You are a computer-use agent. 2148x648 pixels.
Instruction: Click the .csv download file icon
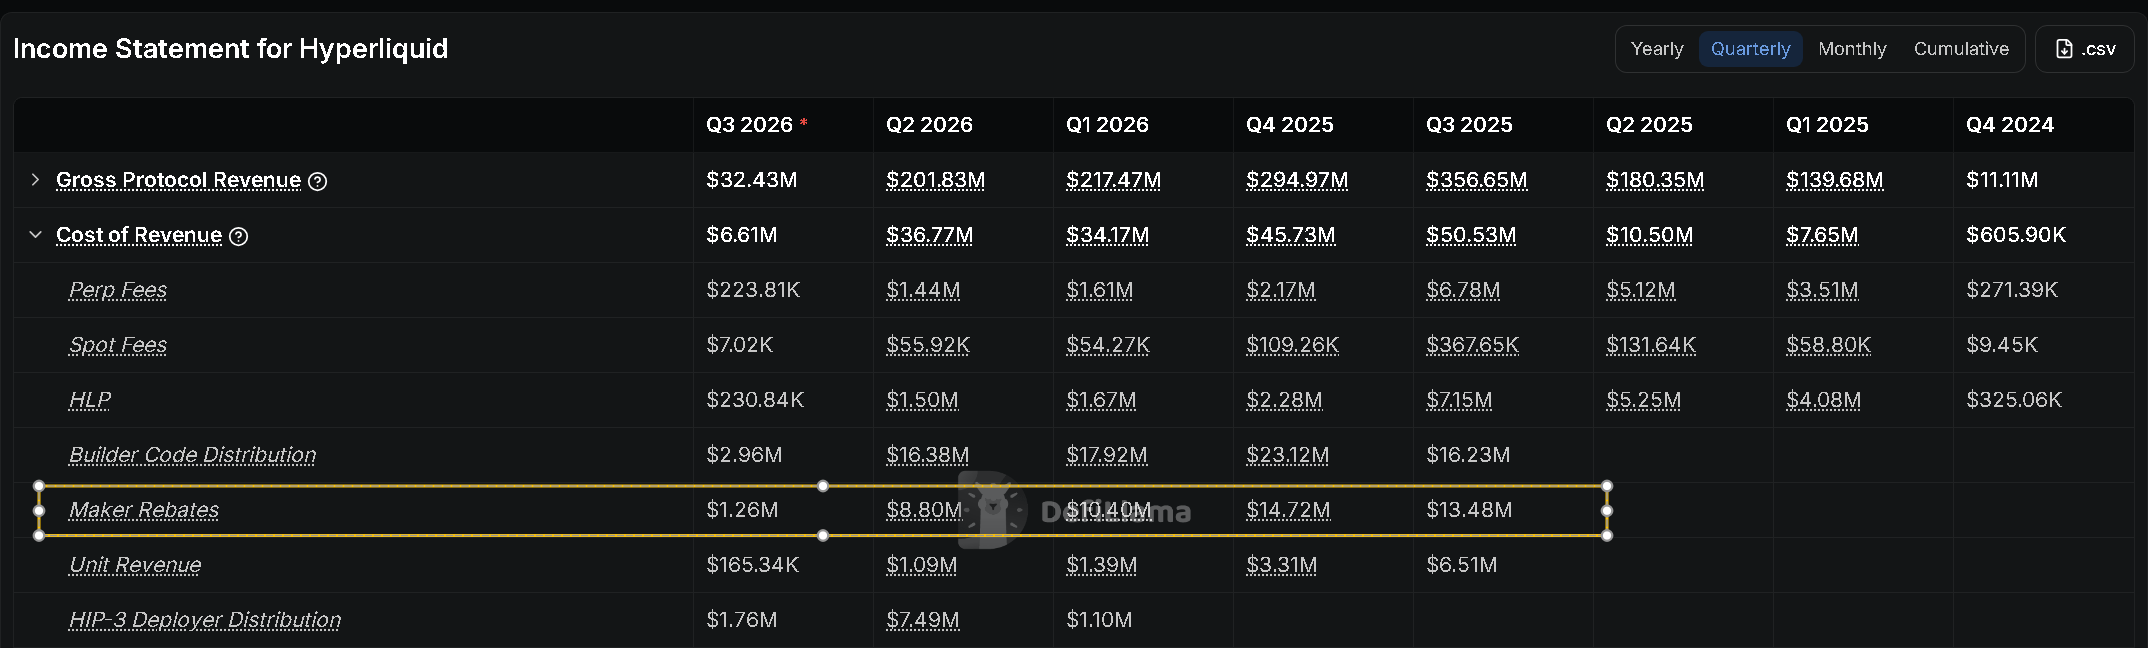[2064, 49]
